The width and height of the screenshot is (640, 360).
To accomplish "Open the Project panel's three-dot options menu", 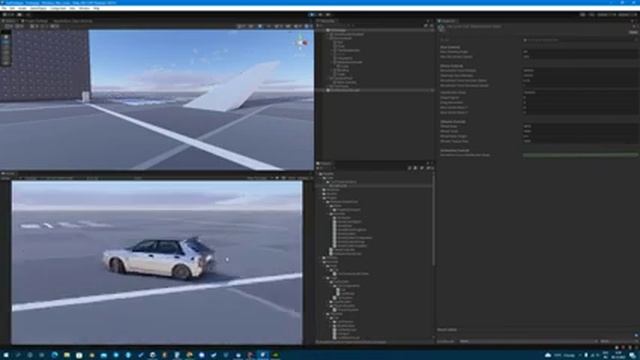I will point(432,163).
